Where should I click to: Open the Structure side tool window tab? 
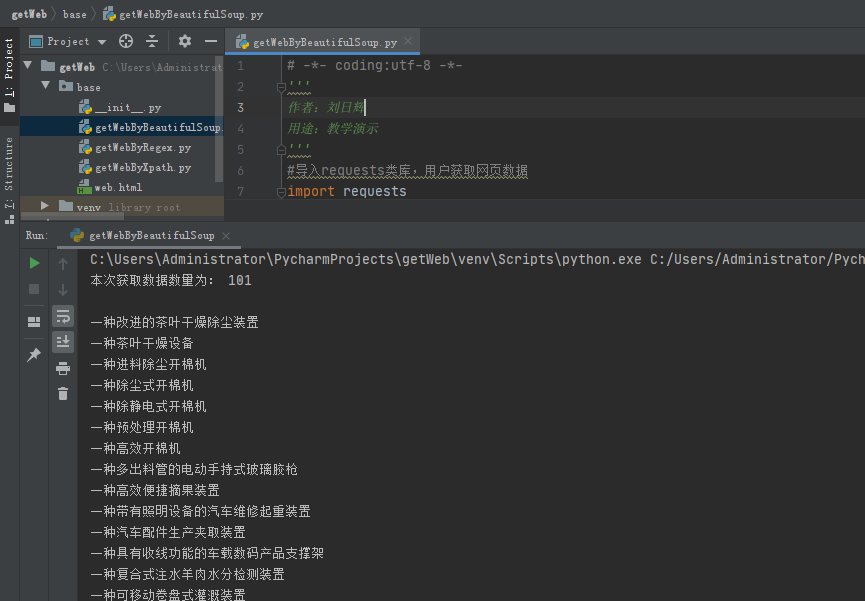(x=9, y=180)
